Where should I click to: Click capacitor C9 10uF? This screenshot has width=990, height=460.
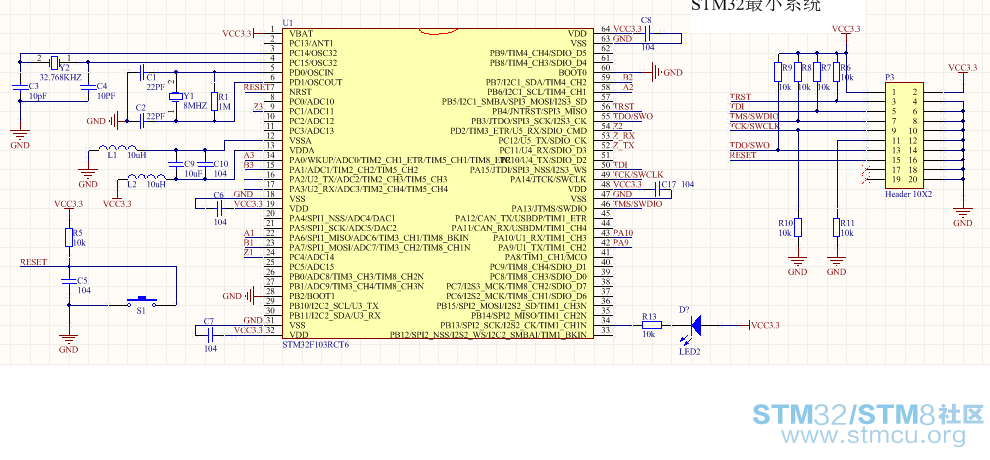click(176, 163)
